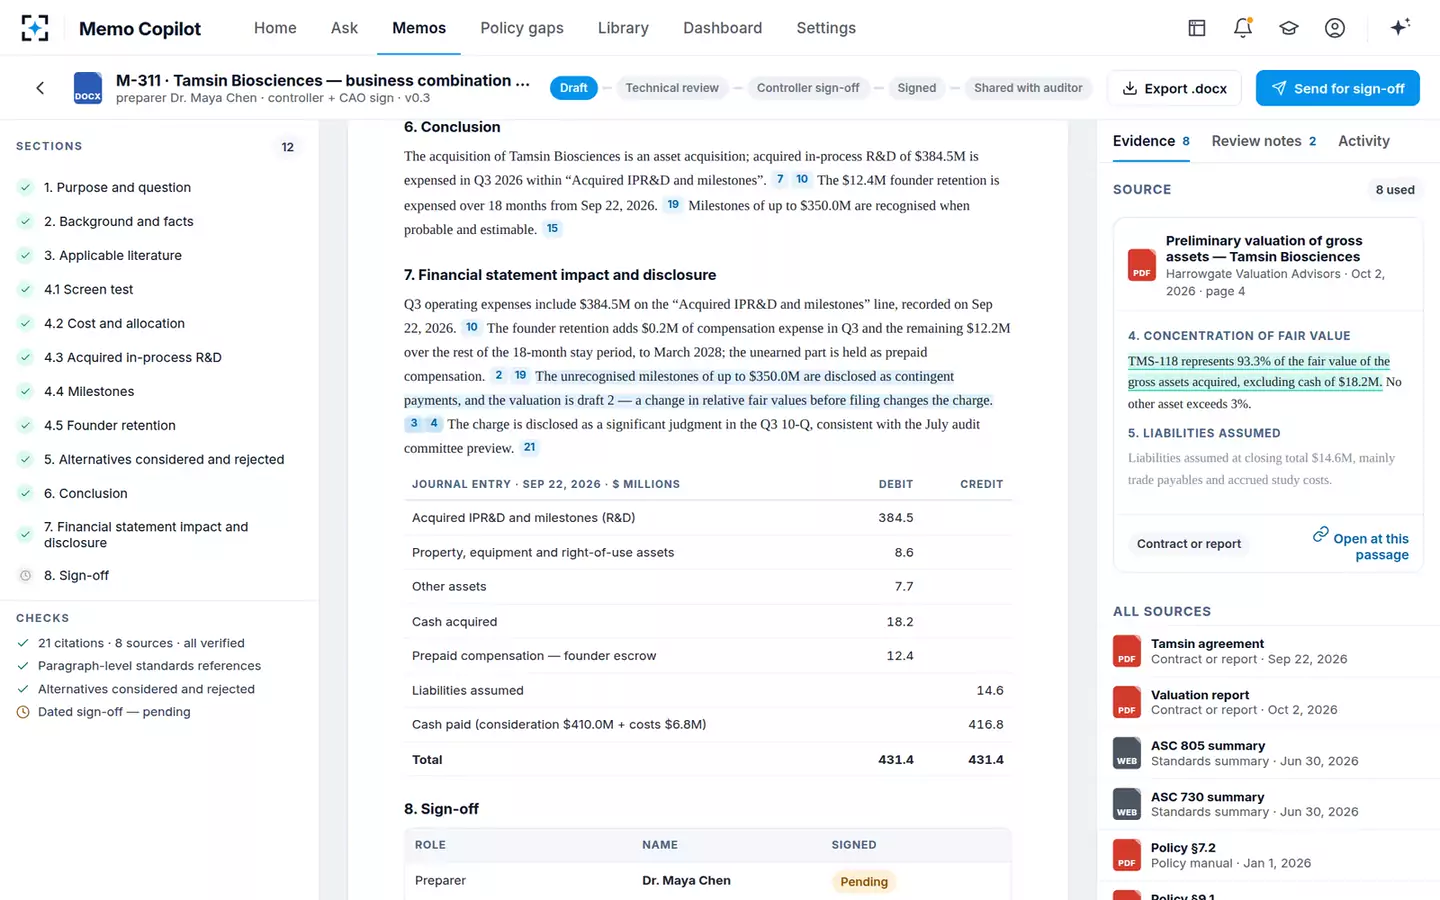This screenshot has width=1440, height=900.
Task: Open the notifications bell
Action: tap(1243, 28)
